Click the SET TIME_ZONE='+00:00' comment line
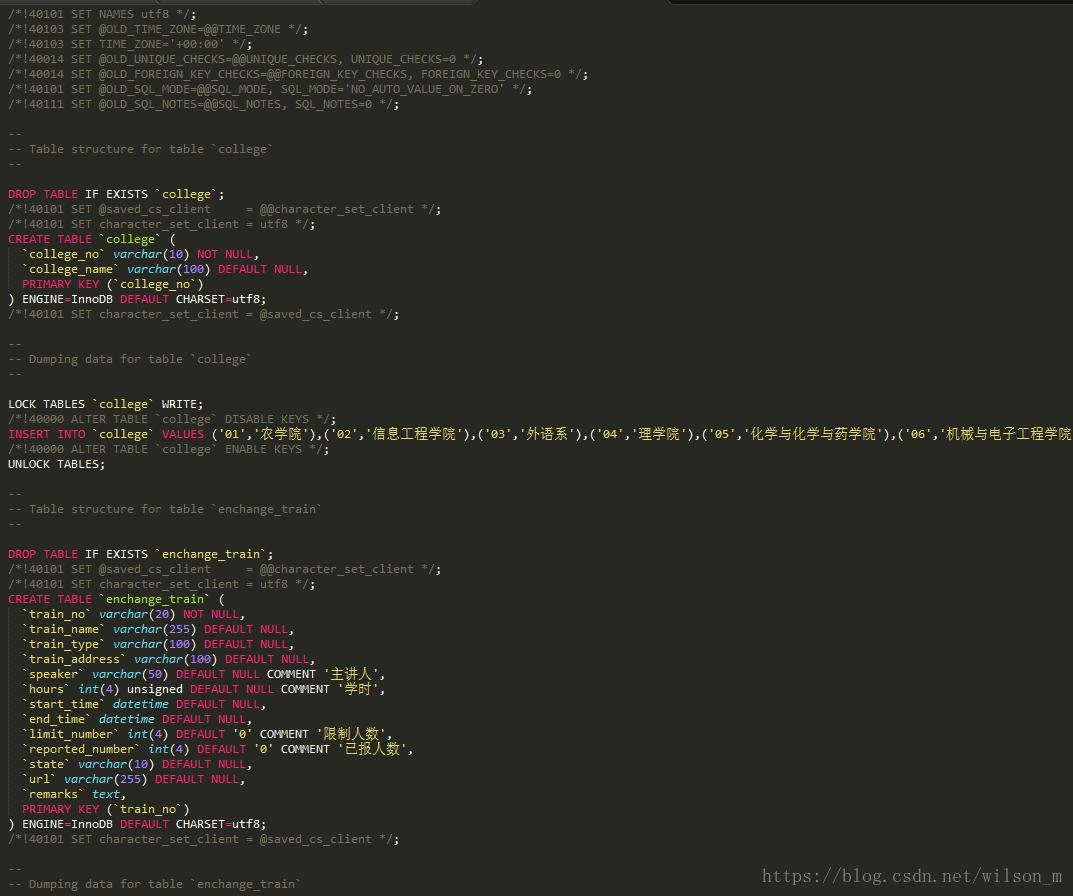This screenshot has width=1073, height=896. coord(130,44)
